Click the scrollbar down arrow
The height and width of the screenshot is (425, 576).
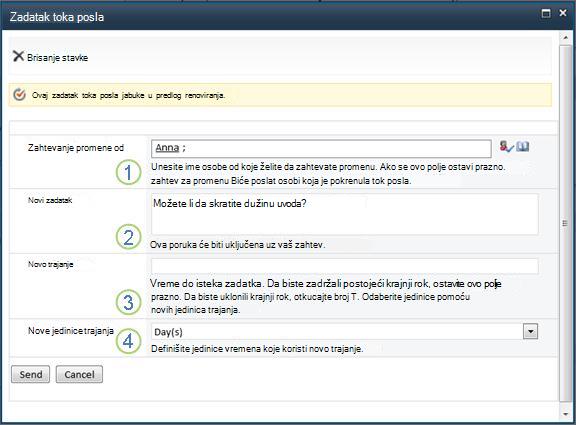pyautogui.click(x=565, y=414)
